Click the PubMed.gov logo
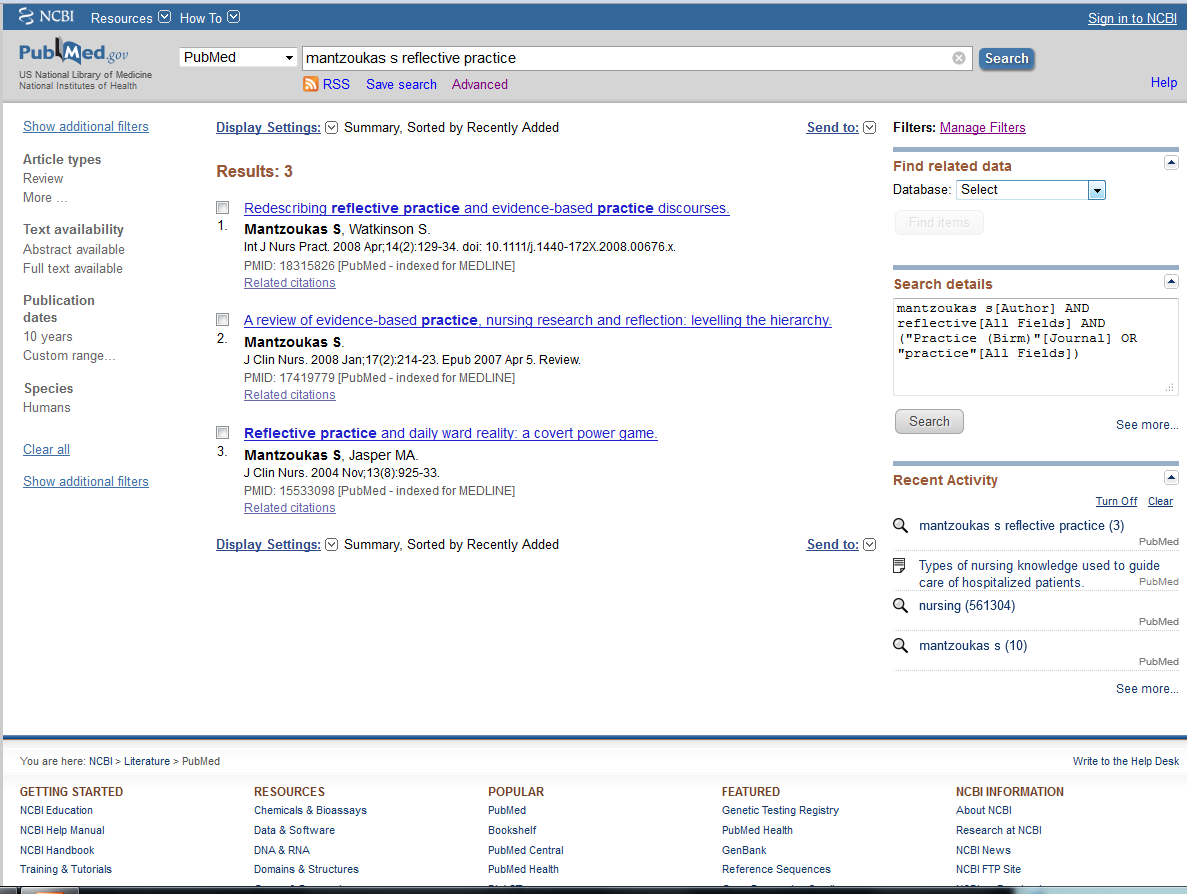Screen dimensions: 1187x894 [x=73, y=52]
